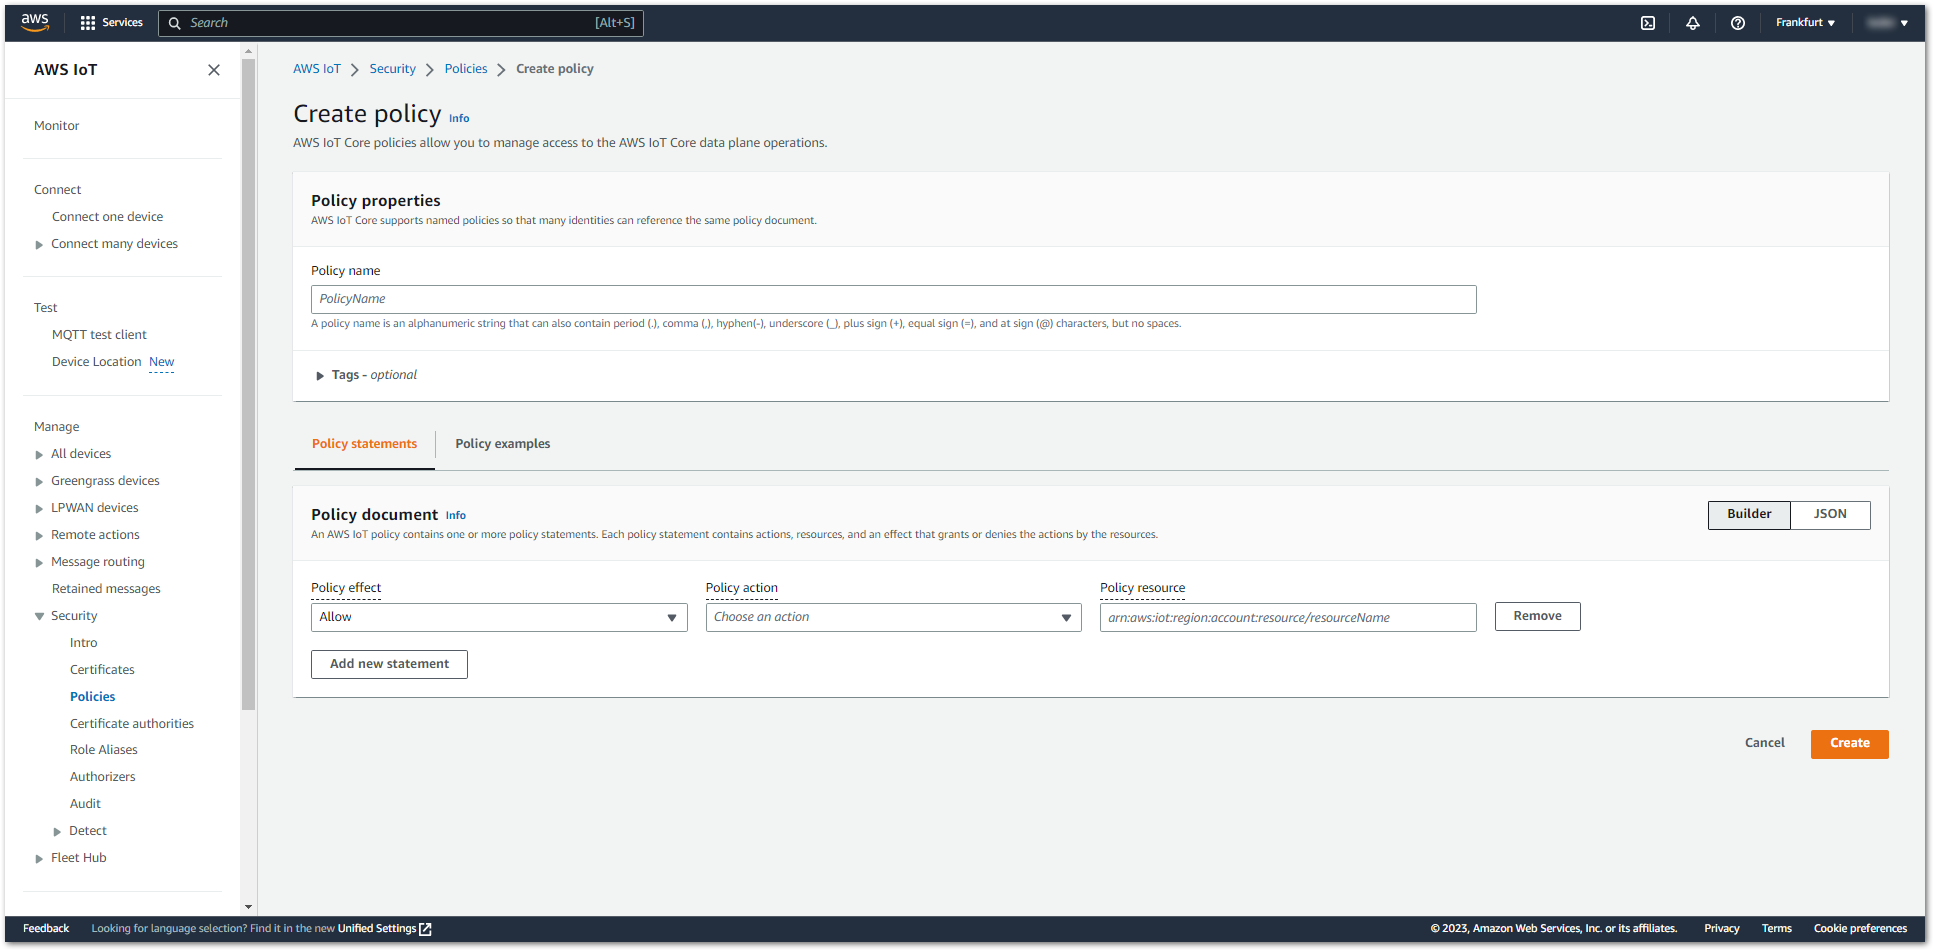Open Policies in sidebar
This screenshot has height=951, width=1934.
point(92,697)
